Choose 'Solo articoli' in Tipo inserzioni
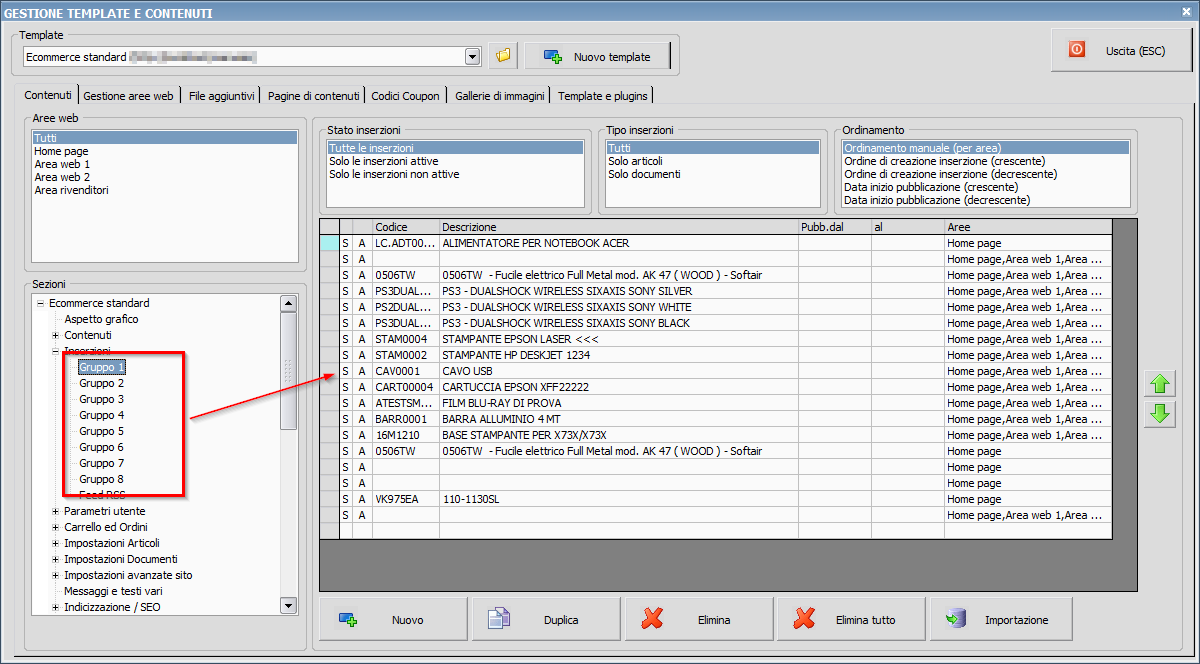 (x=635, y=161)
